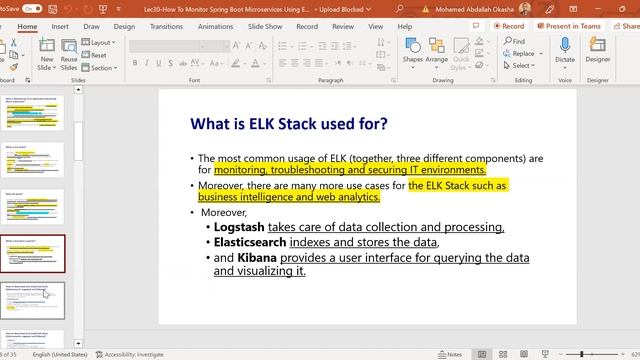Toggle Bold formatting

point(135,63)
